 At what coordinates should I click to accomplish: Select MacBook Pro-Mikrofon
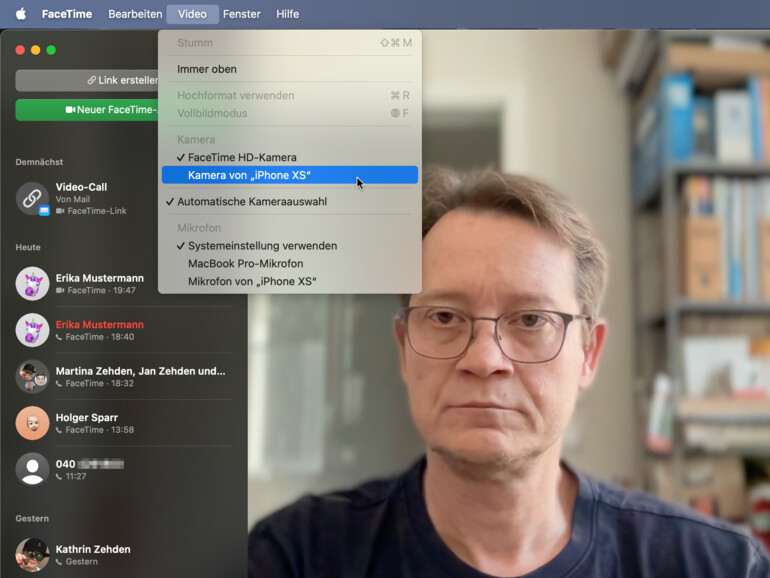tap(290, 263)
